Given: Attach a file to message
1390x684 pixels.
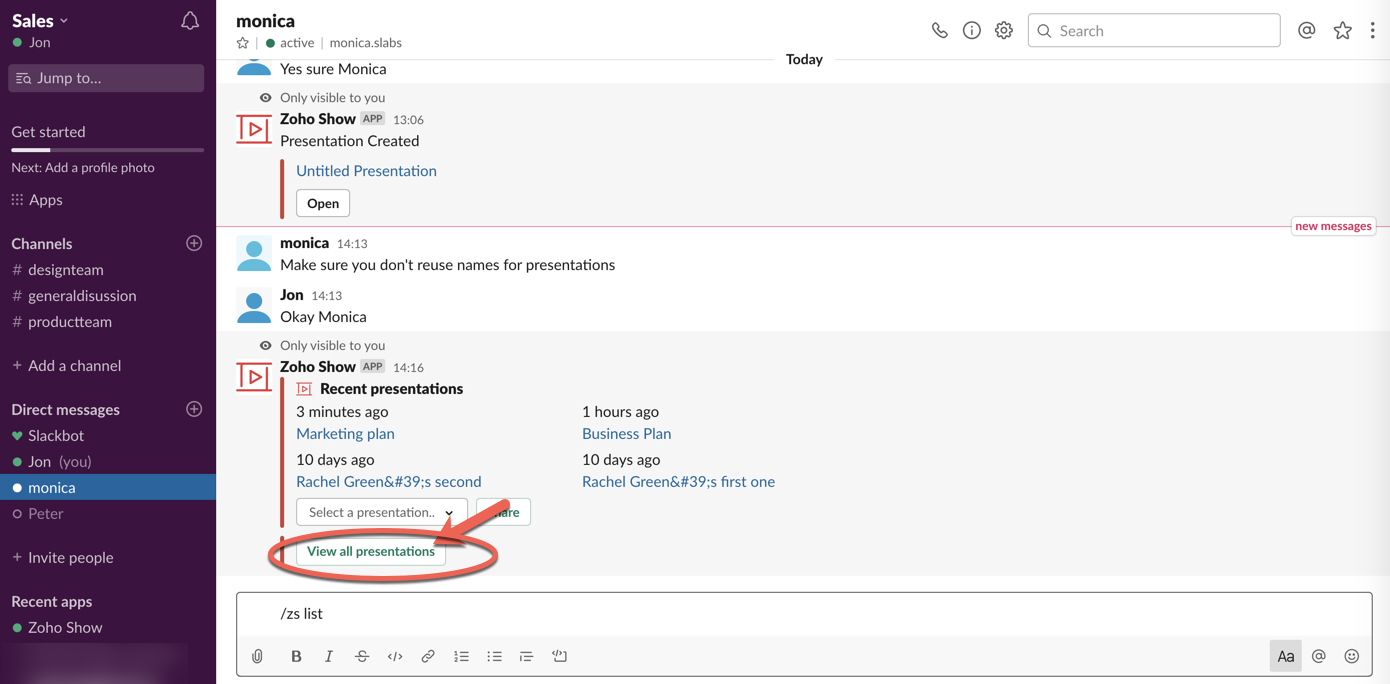Looking at the screenshot, I should coord(257,656).
